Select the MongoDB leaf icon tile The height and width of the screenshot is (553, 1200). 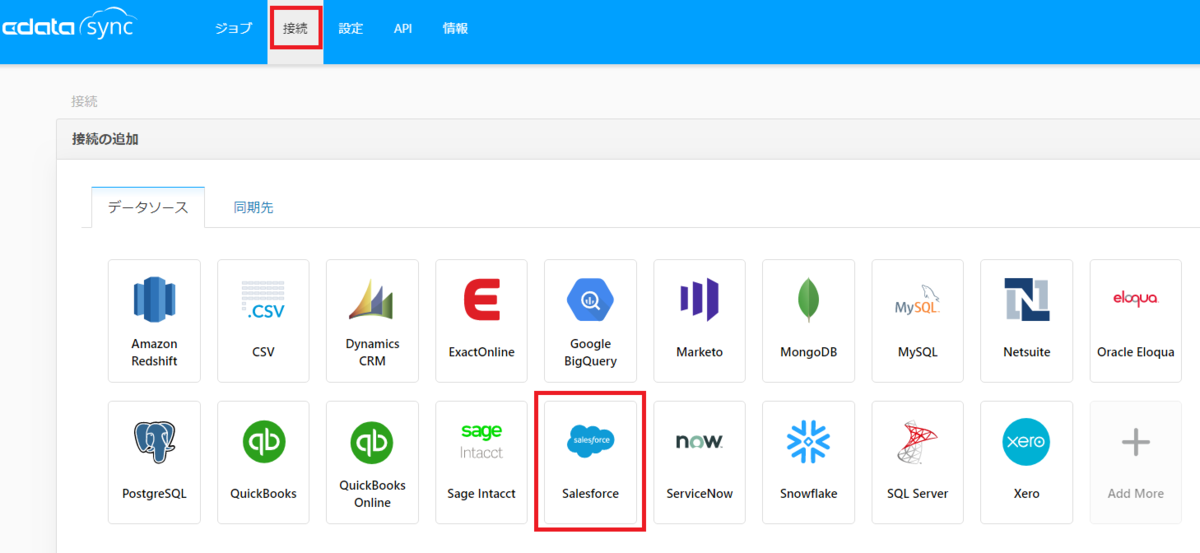808,321
